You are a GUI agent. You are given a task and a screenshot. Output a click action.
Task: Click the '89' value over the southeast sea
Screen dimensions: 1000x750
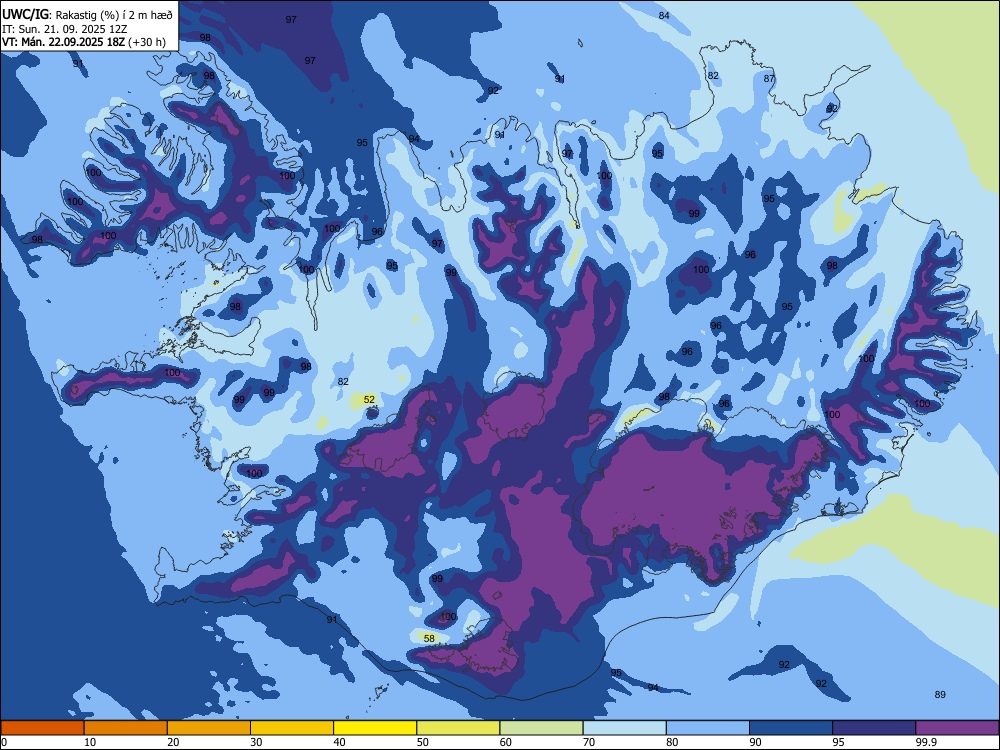click(940, 695)
